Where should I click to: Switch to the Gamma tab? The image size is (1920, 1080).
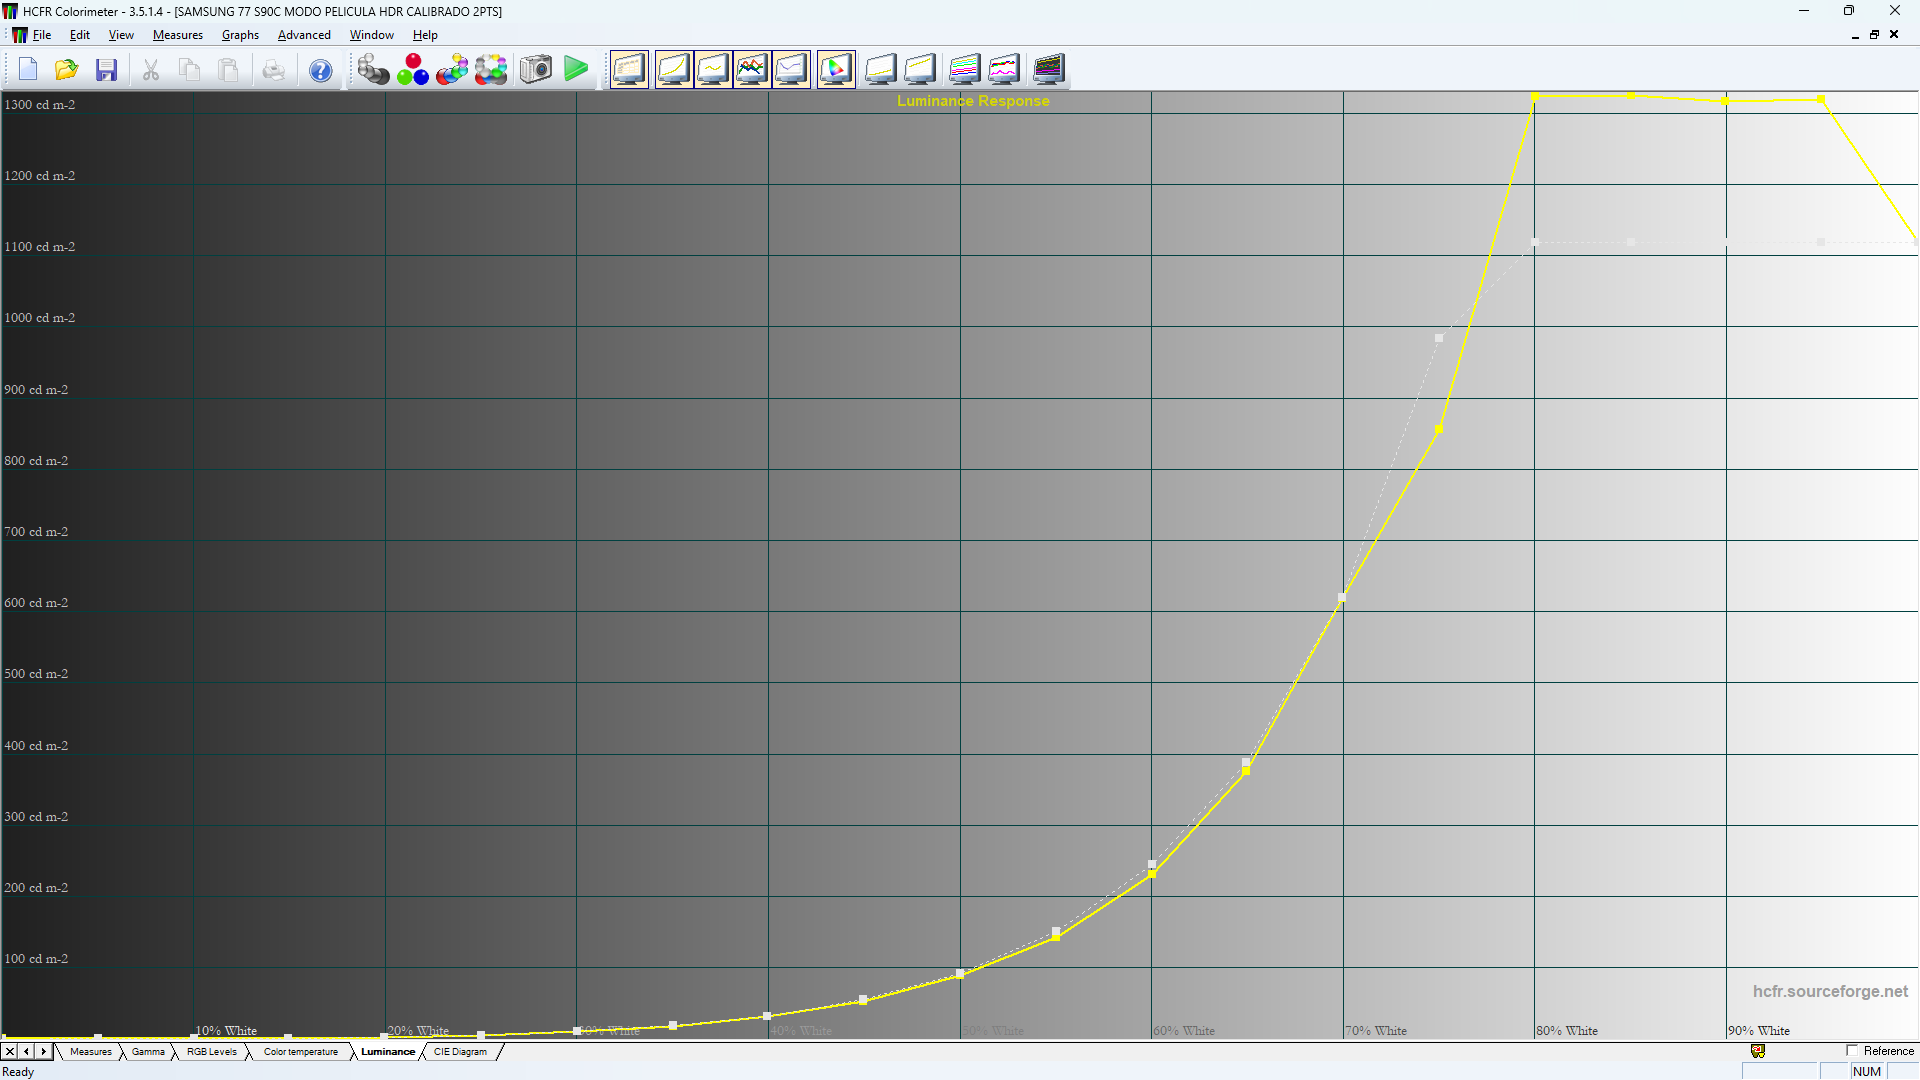[148, 1051]
